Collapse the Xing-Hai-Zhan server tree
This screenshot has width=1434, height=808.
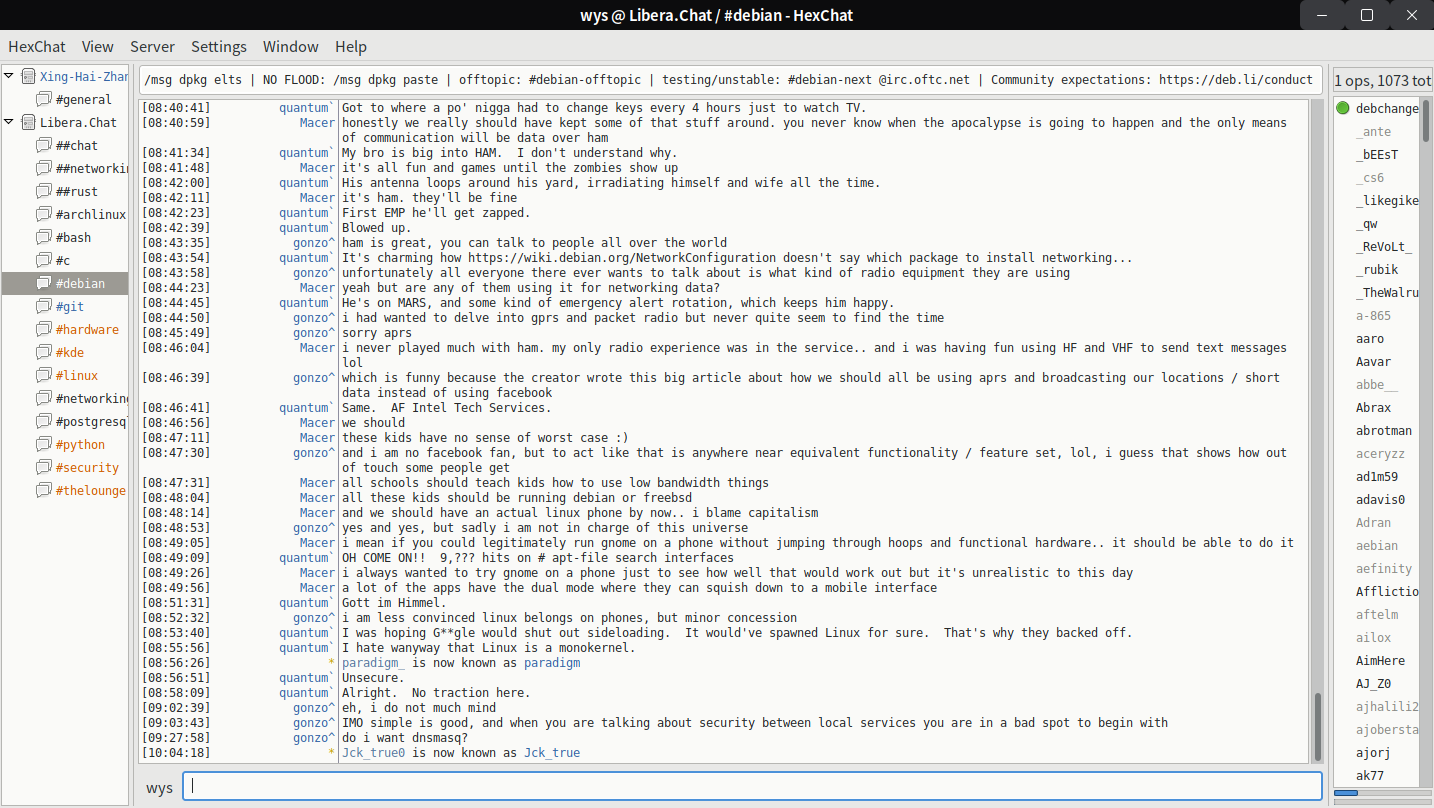(x=9, y=77)
